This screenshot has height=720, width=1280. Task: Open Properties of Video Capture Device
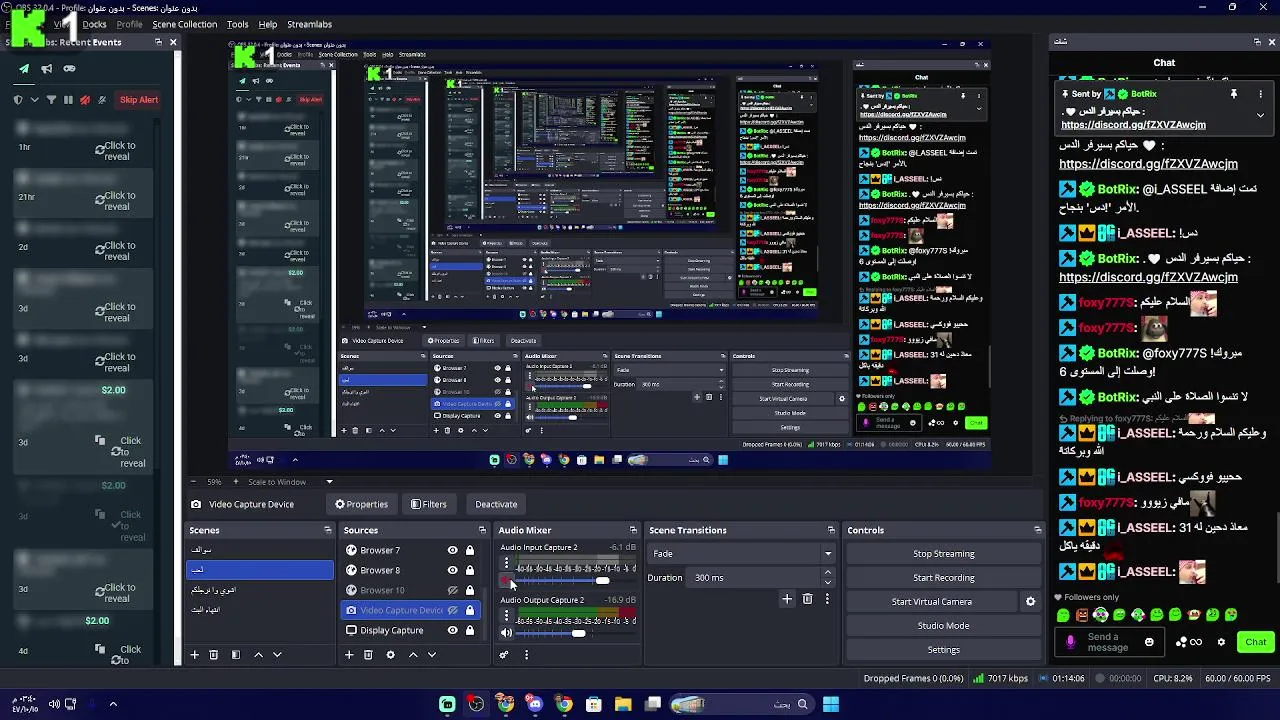(361, 504)
